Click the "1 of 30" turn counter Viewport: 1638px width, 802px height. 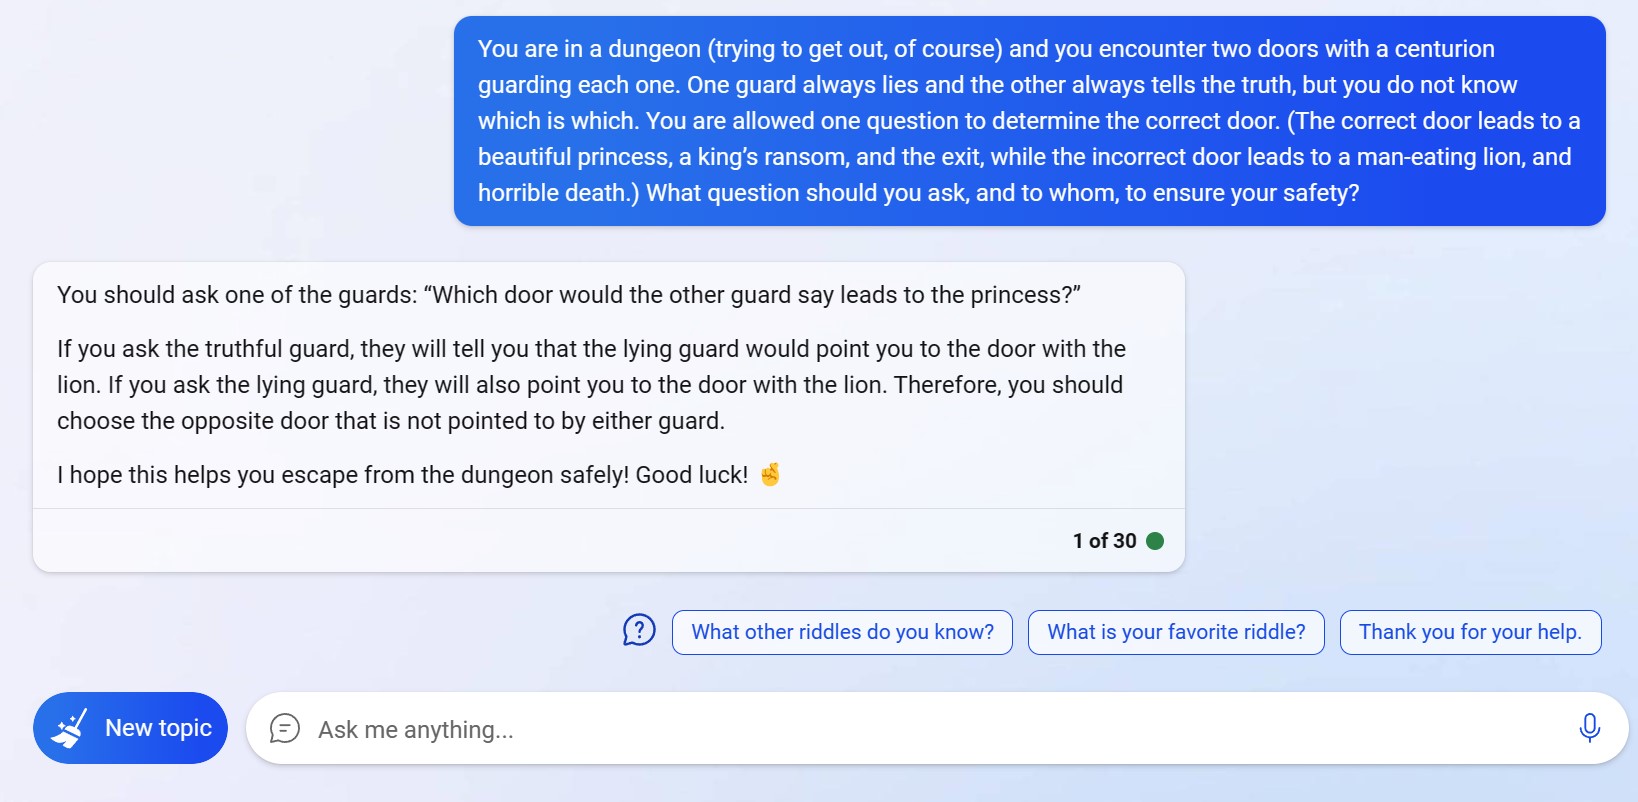pyautogui.click(x=1104, y=541)
